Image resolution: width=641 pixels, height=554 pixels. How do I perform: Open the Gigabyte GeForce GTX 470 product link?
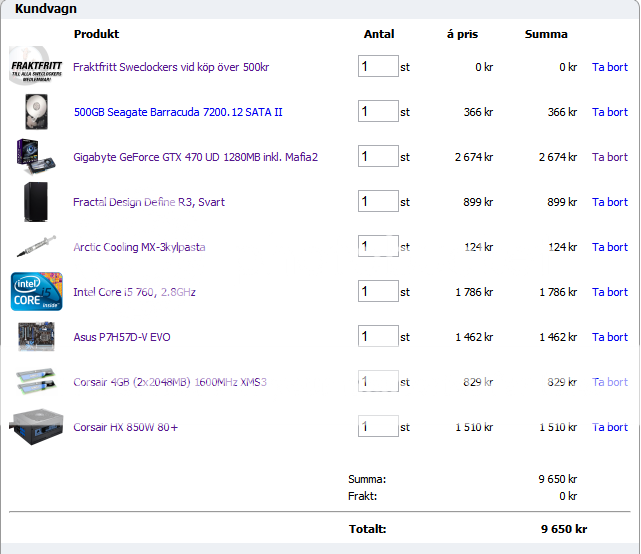pyautogui.click(x=195, y=157)
